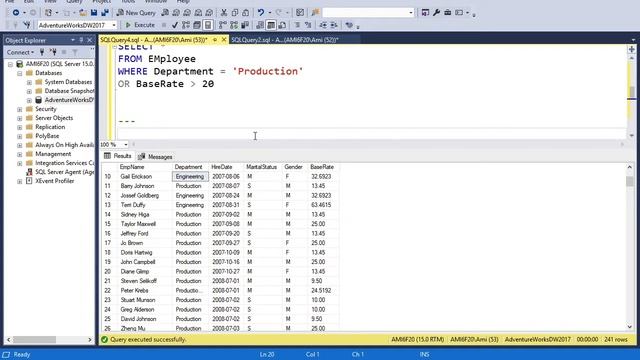Click the Save All icon
Viewport: 640px width, 360px height.
coord(105,13)
